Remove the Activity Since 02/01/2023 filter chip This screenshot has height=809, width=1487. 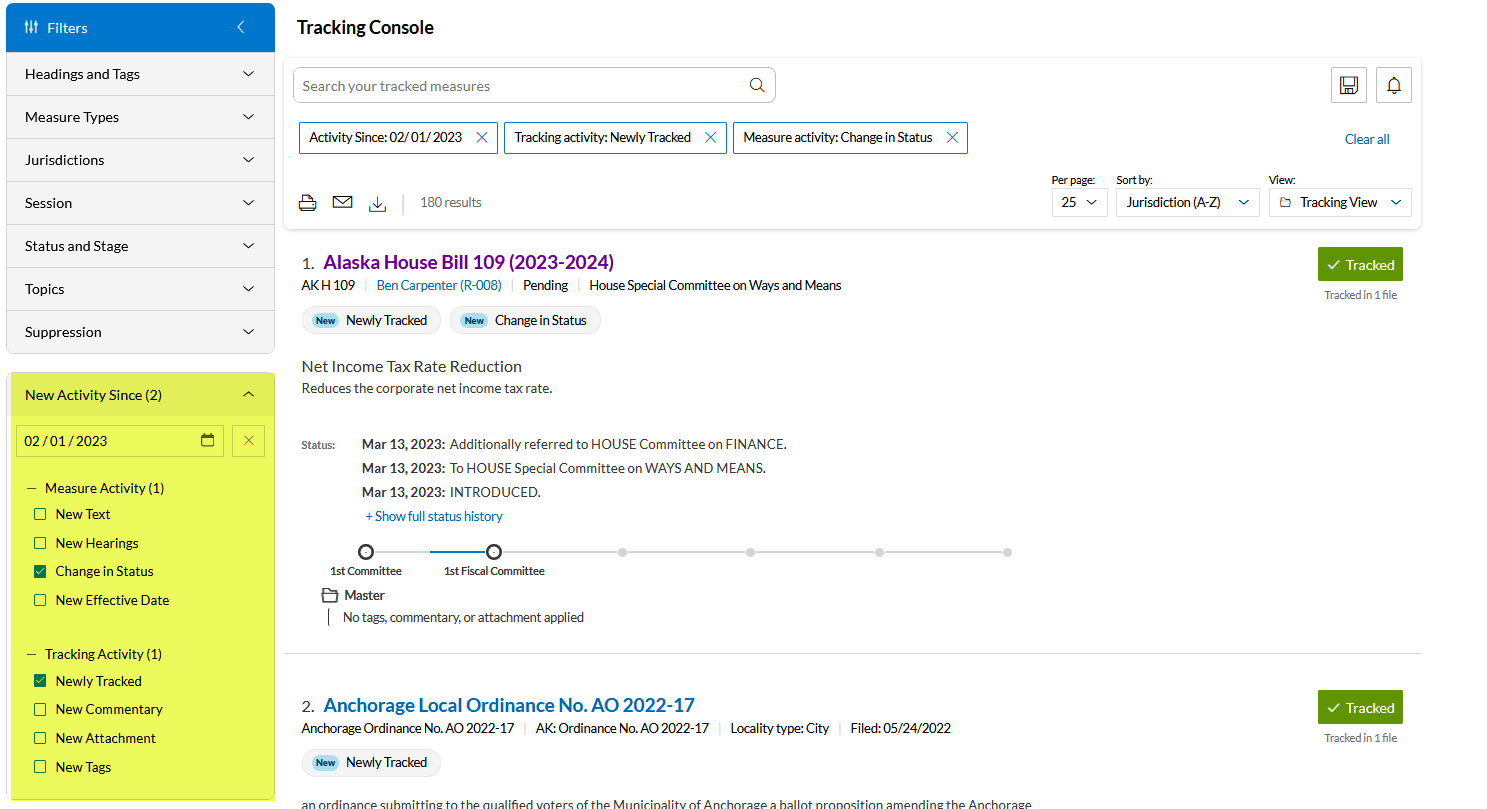[x=481, y=138]
